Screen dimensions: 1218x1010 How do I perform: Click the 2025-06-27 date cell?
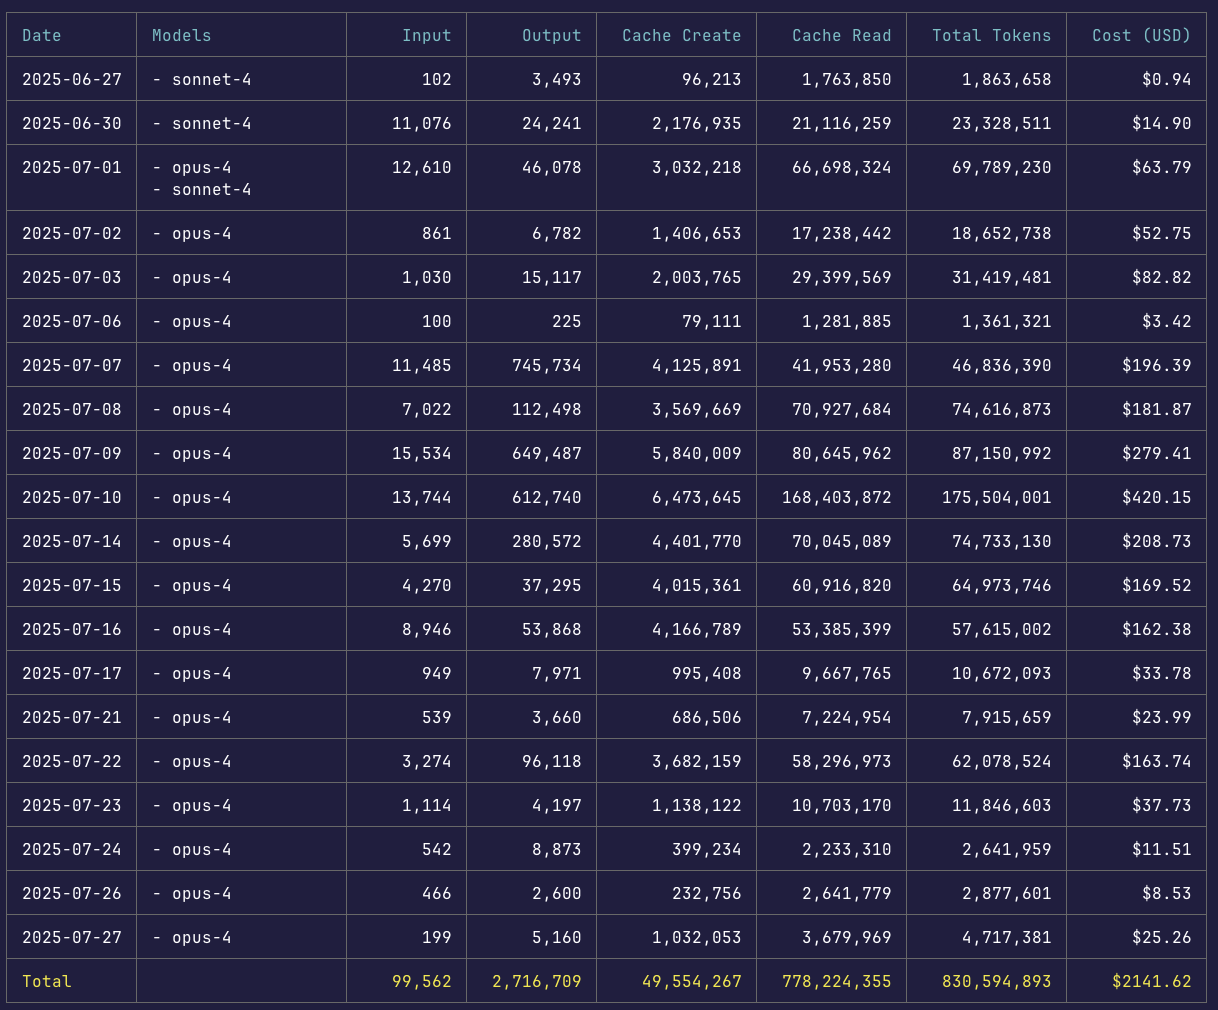click(x=72, y=80)
